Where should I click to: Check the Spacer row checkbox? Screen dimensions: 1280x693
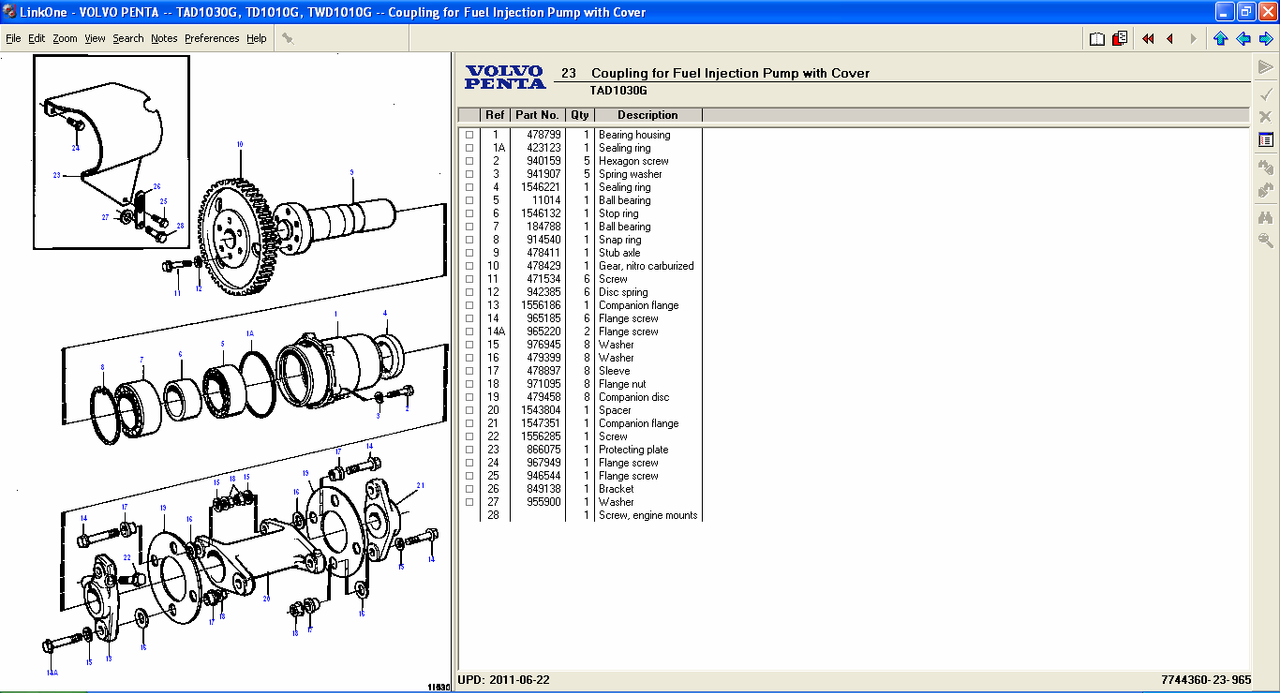coord(469,410)
